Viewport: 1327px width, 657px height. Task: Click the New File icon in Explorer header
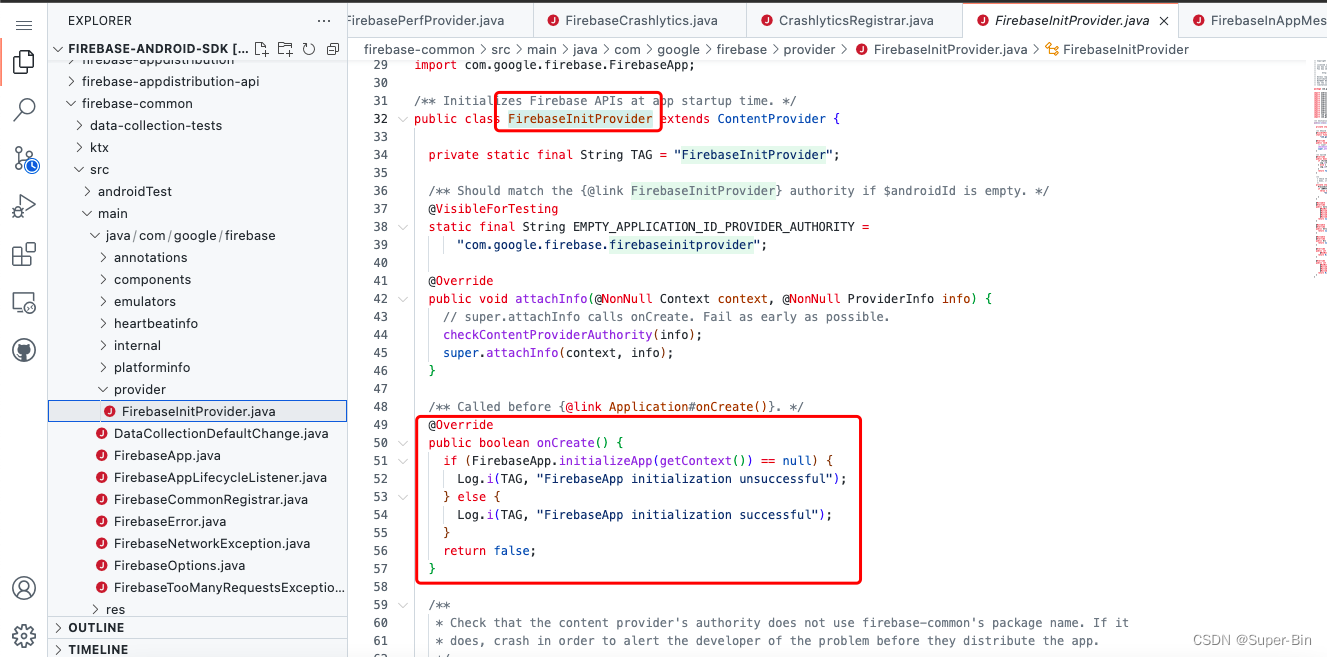click(x=261, y=48)
